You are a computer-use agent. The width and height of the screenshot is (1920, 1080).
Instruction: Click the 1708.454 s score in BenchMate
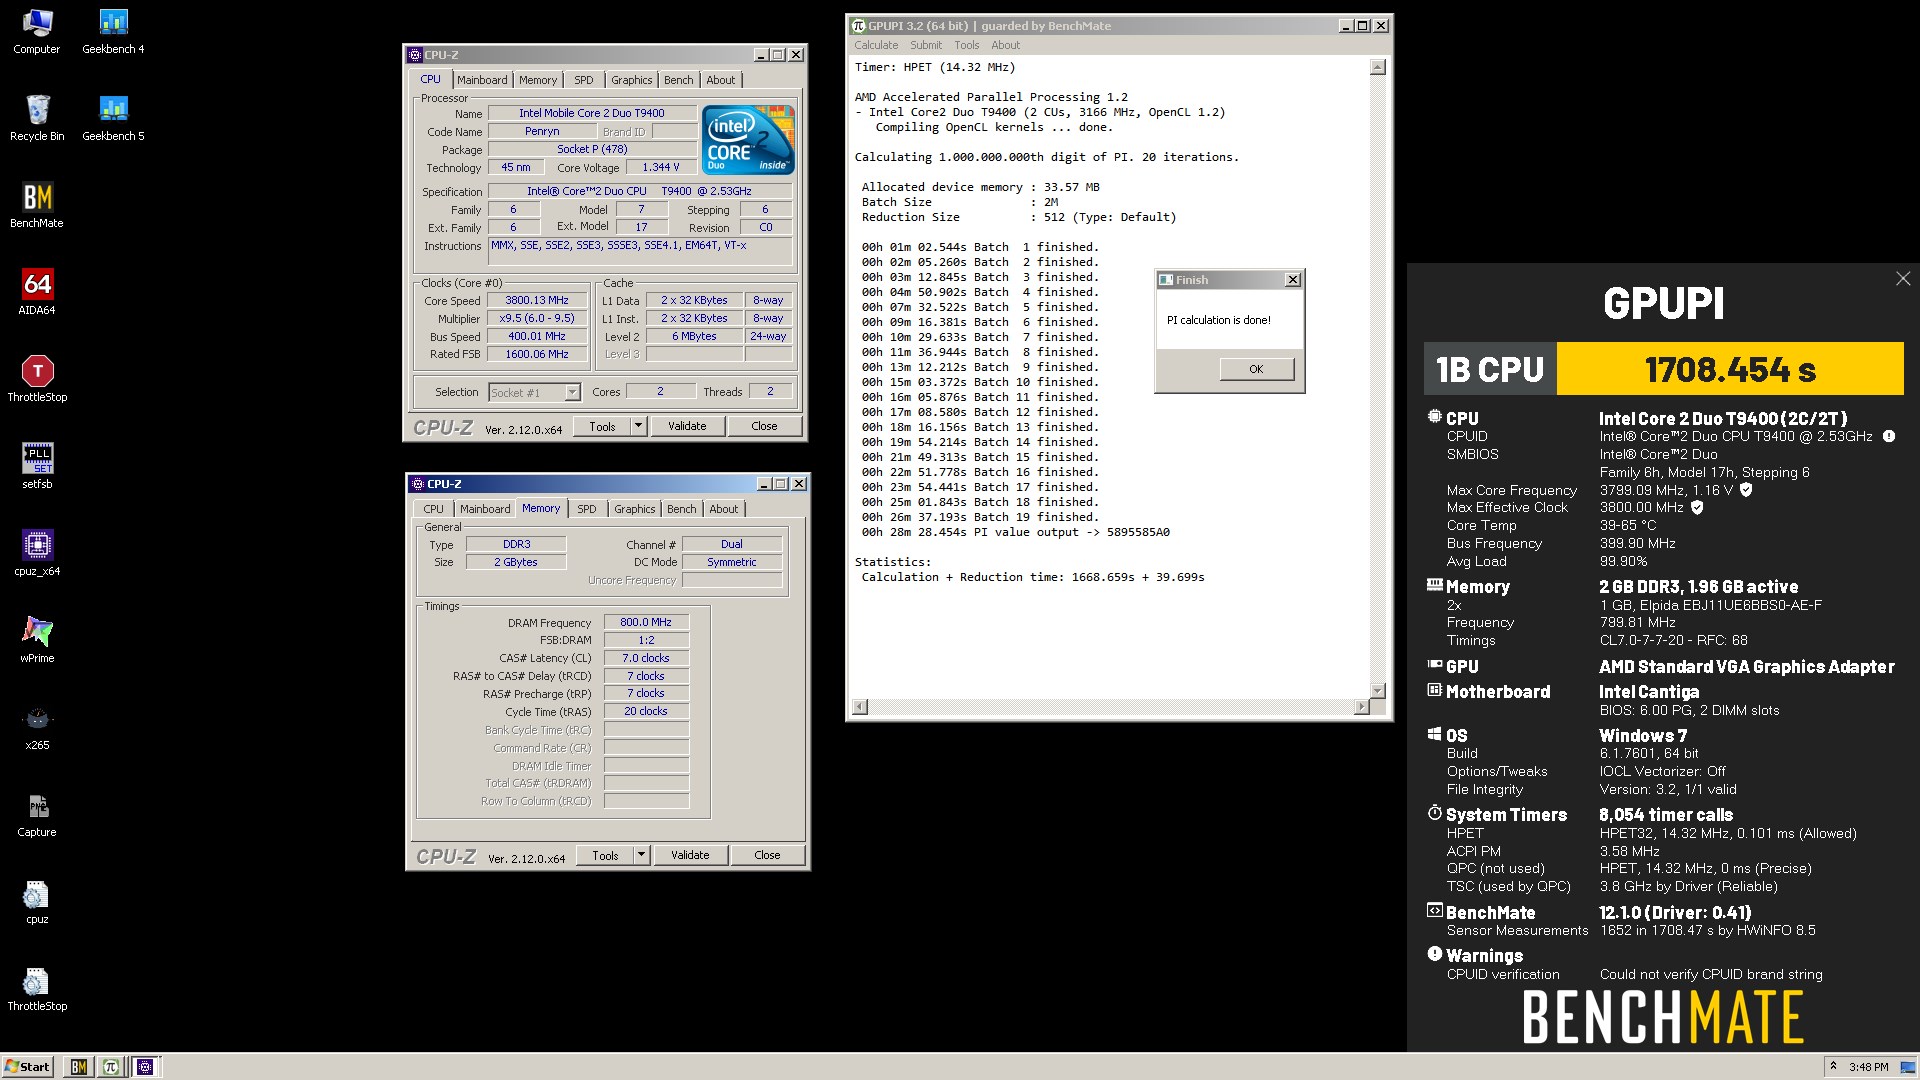pyautogui.click(x=1730, y=370)
